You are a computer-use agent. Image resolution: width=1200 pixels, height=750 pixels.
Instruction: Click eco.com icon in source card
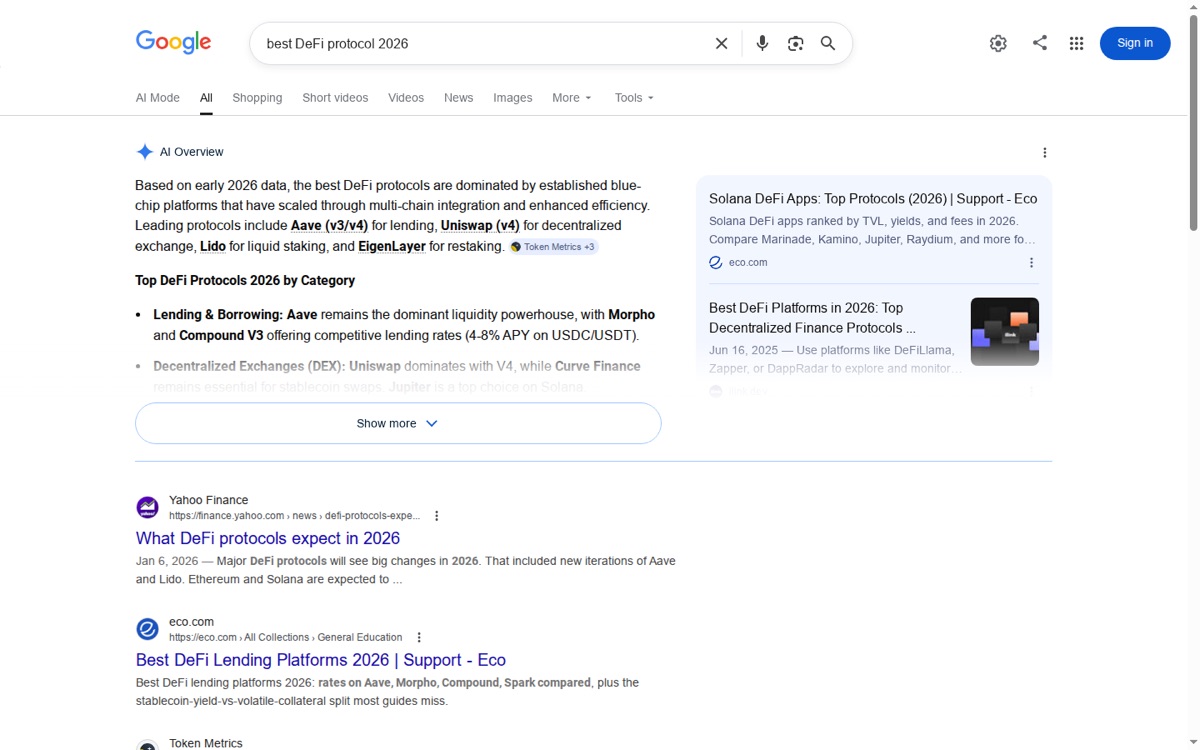pos(716,263)
